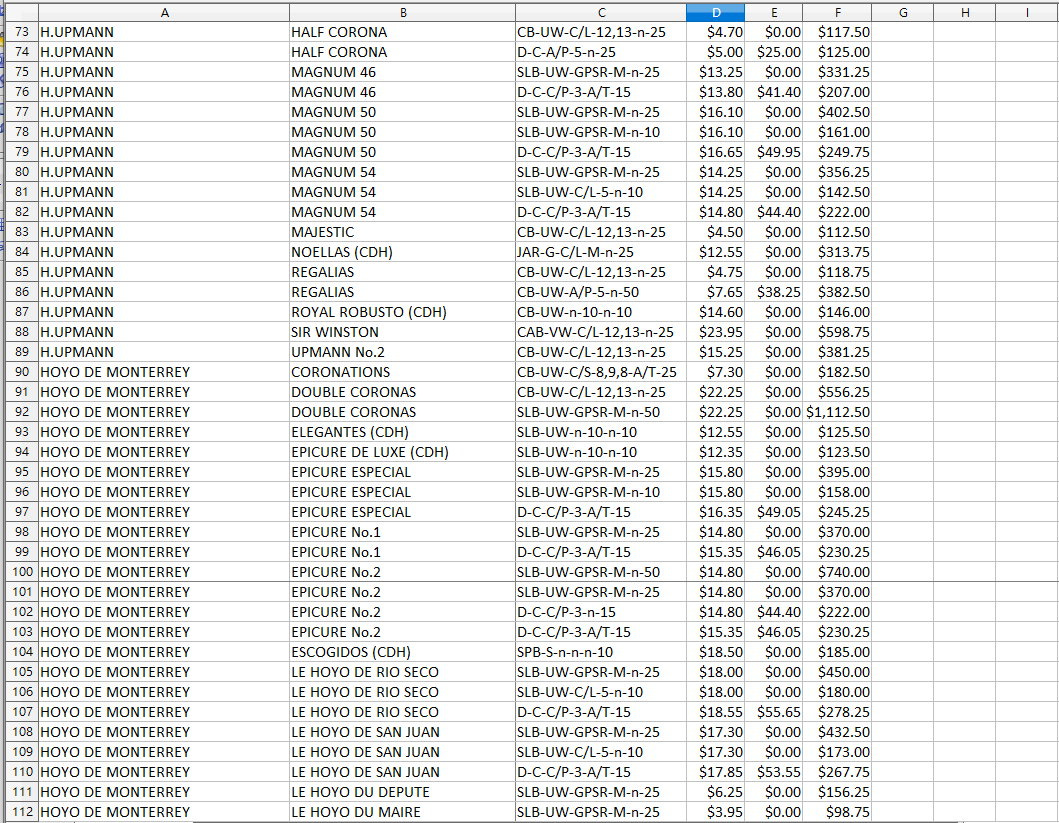Click cell ROYAL ROBUSTO (CDH)
Image resolution: width=1059 pixels, height=823 pixels.
pos(403,312)
